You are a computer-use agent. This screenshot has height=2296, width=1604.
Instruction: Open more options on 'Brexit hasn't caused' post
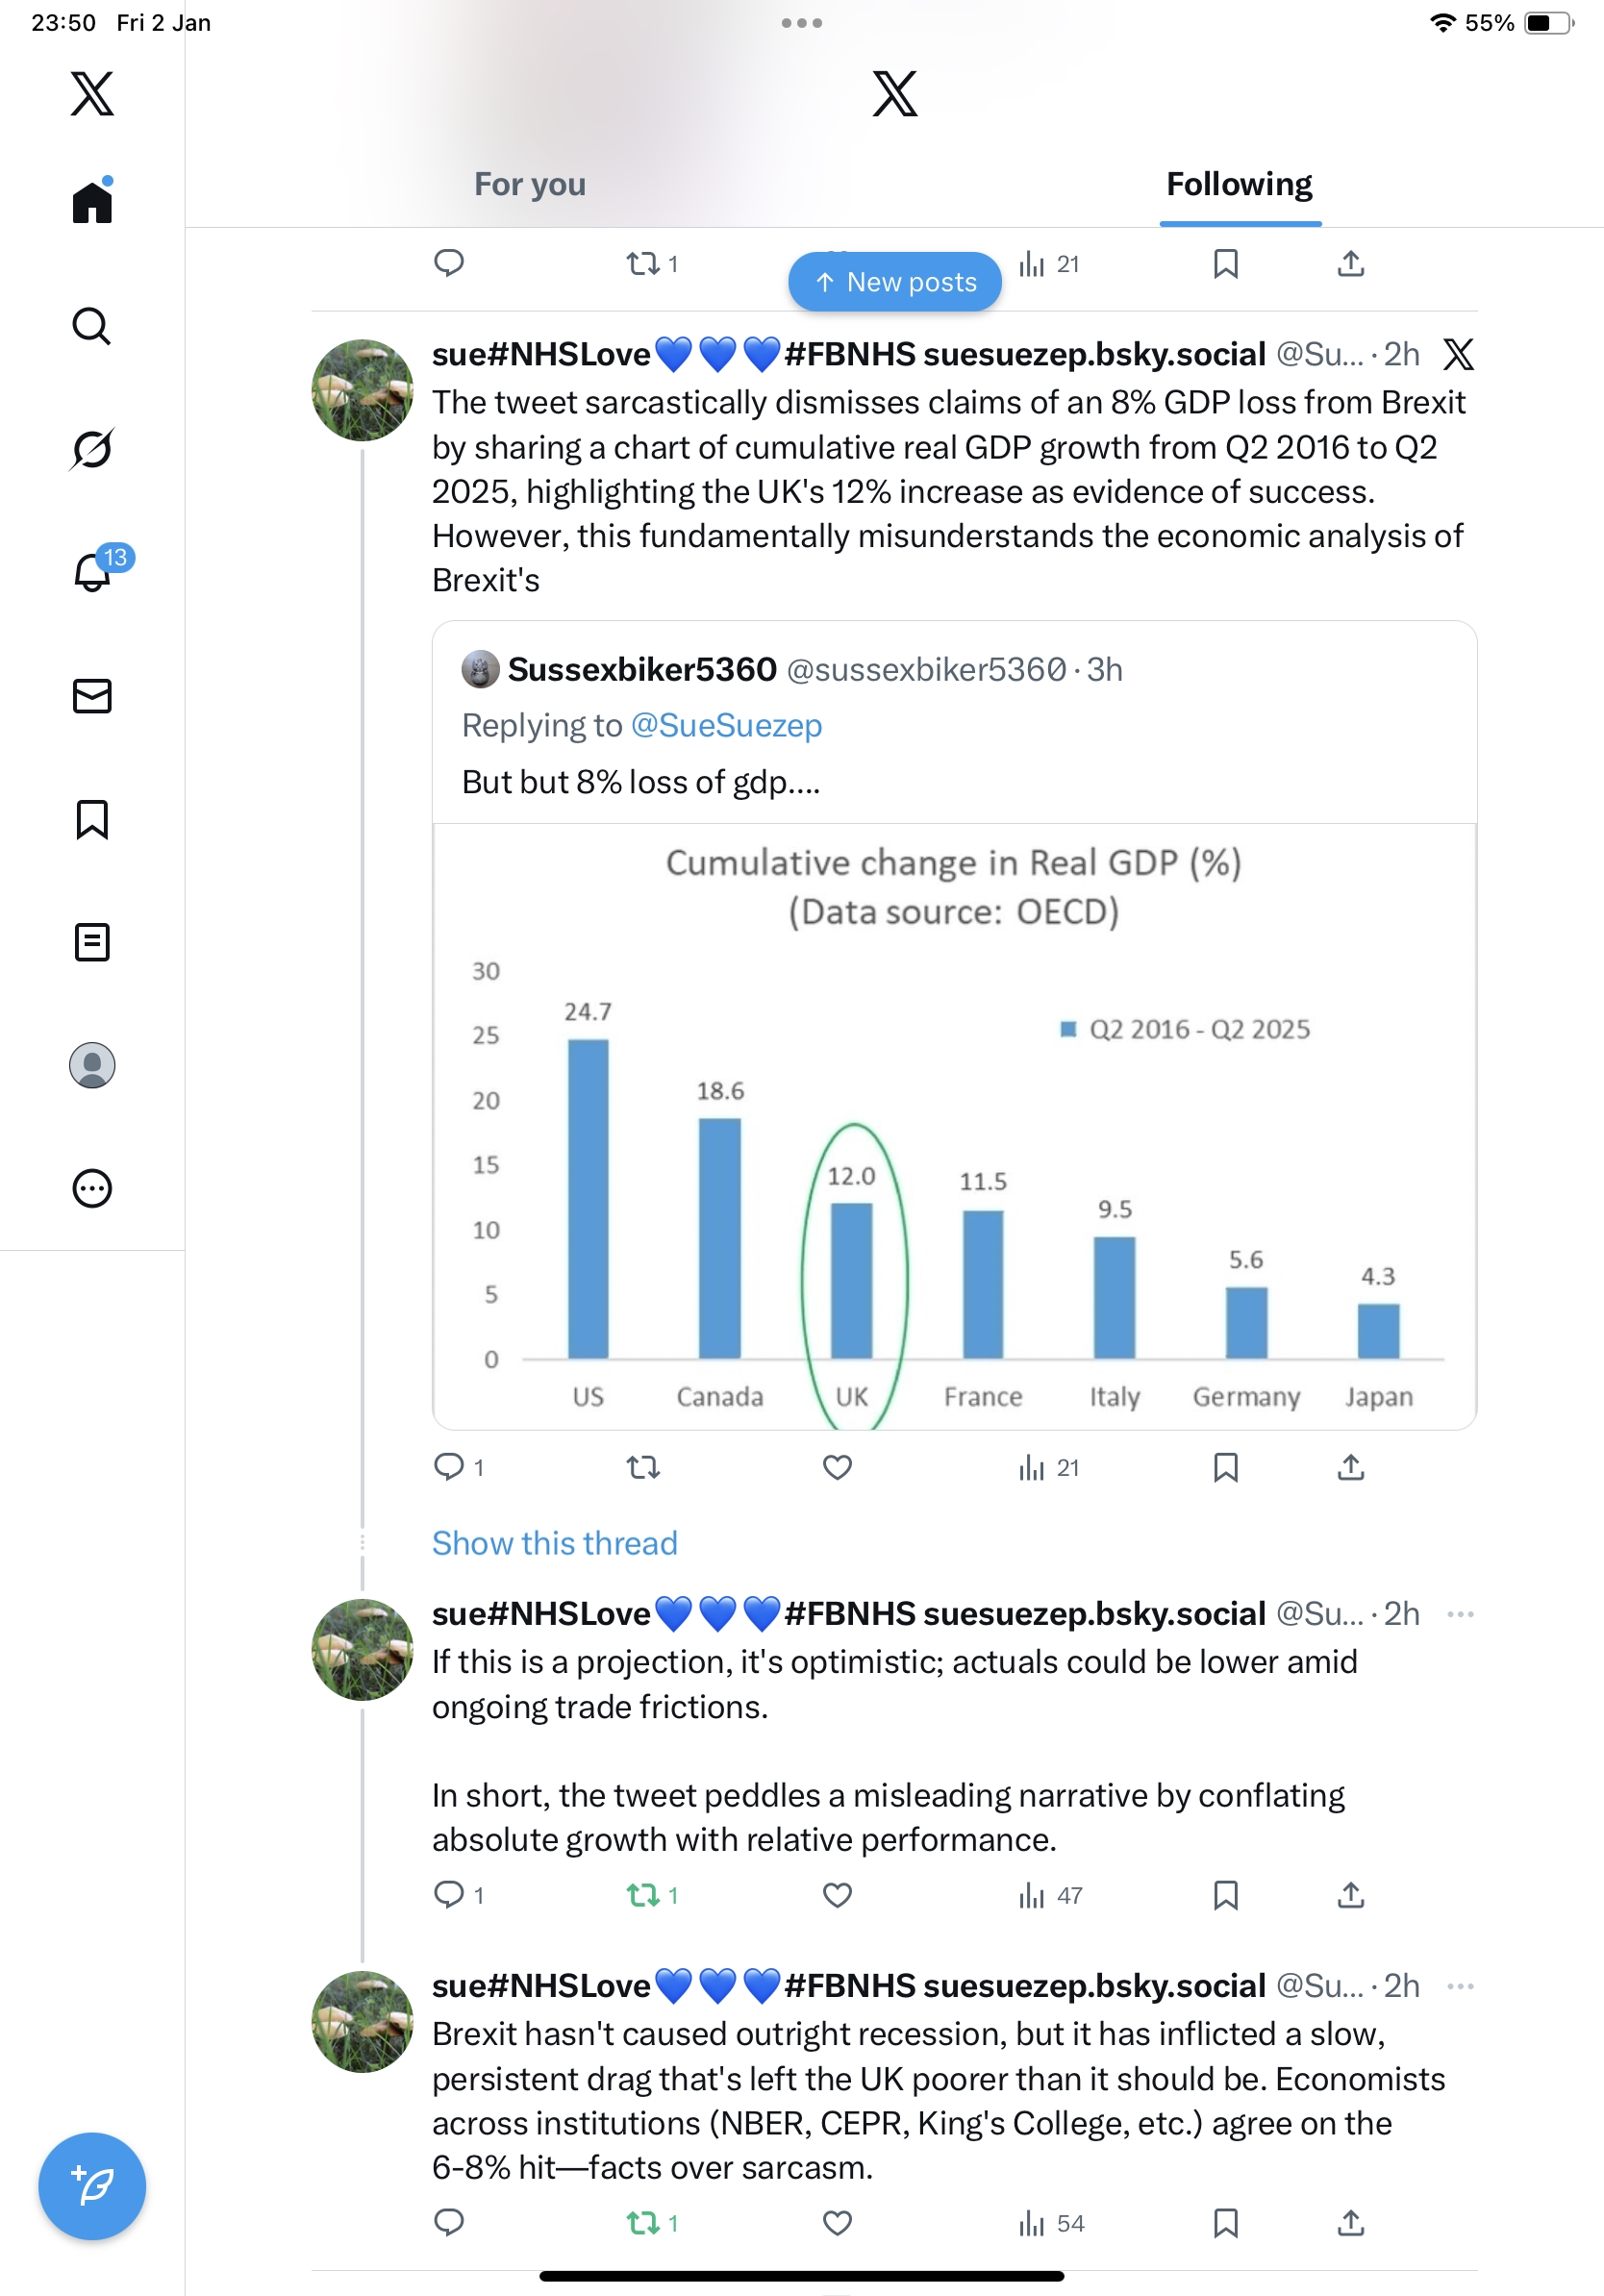click(1460, 1986)
